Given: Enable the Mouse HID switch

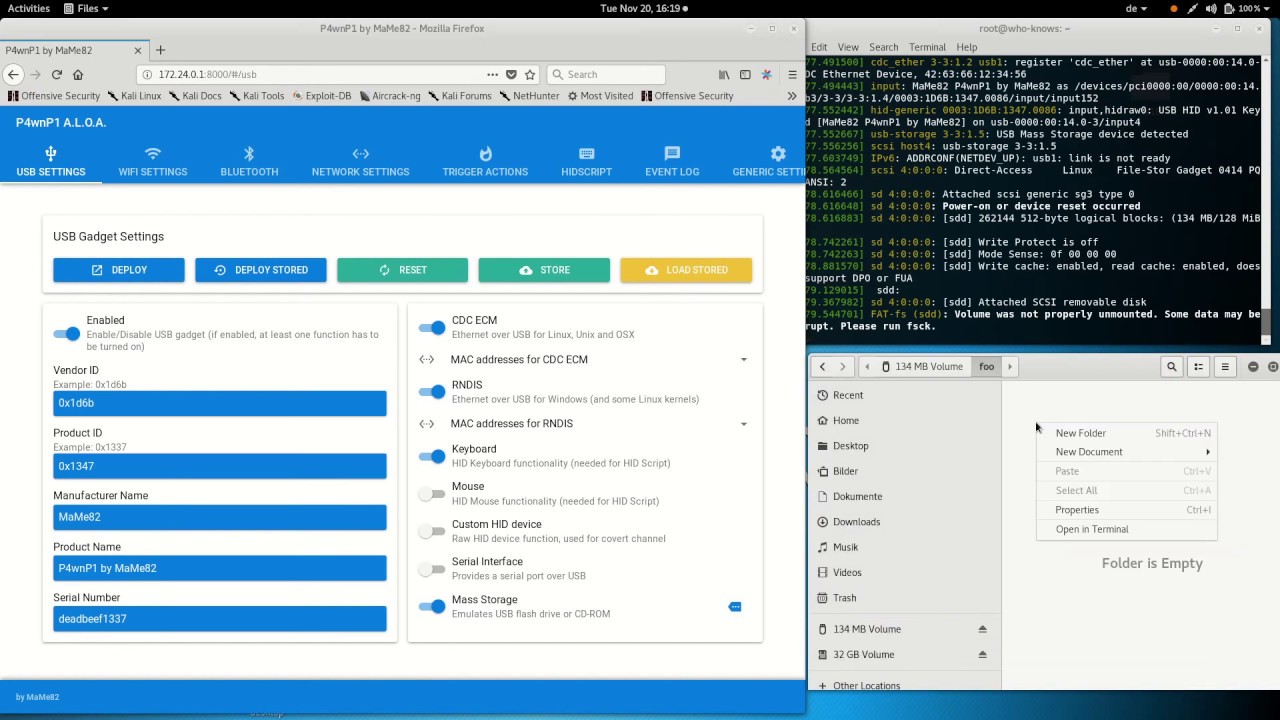Looking at the screenshot, I should 432,494.
